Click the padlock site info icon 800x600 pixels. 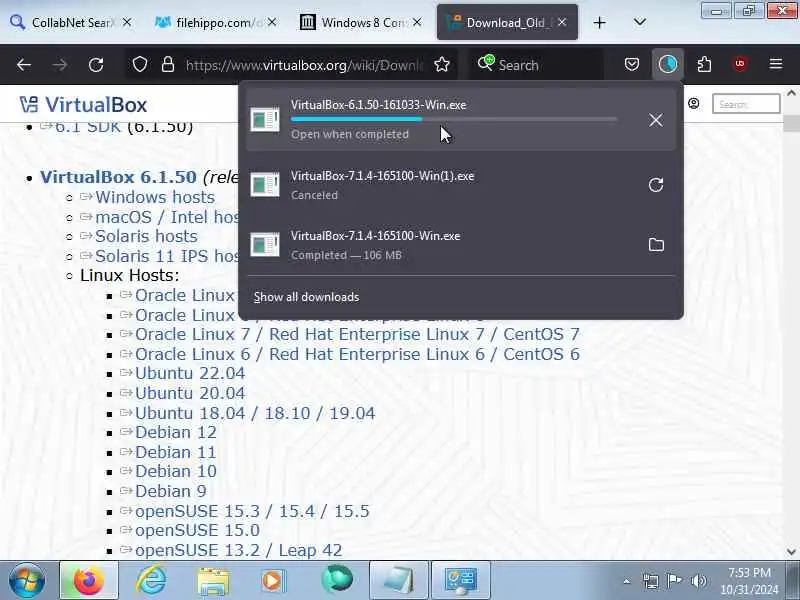168,65
